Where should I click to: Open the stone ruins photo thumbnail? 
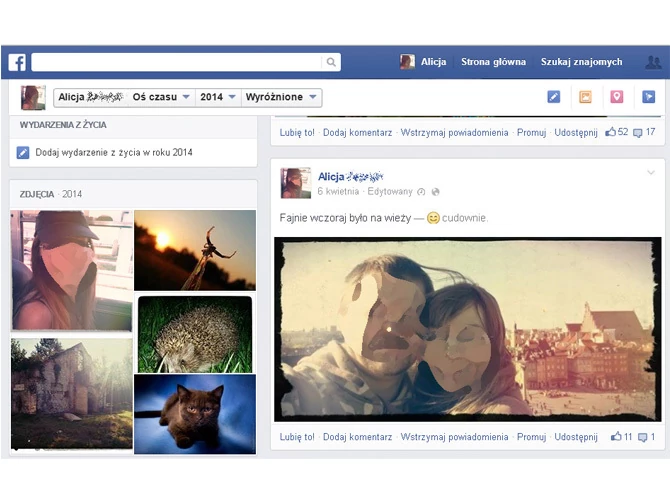pyautogui.click(x=72, y=394)
